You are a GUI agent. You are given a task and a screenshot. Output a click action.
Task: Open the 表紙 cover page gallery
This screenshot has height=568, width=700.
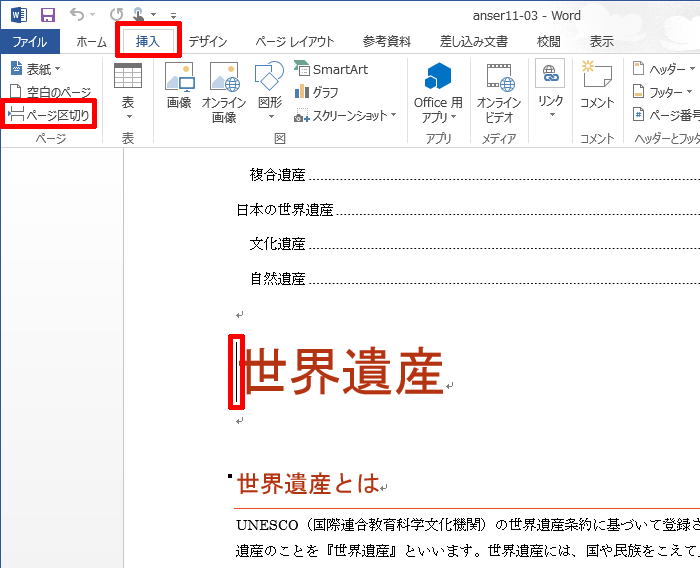[35, 69]
